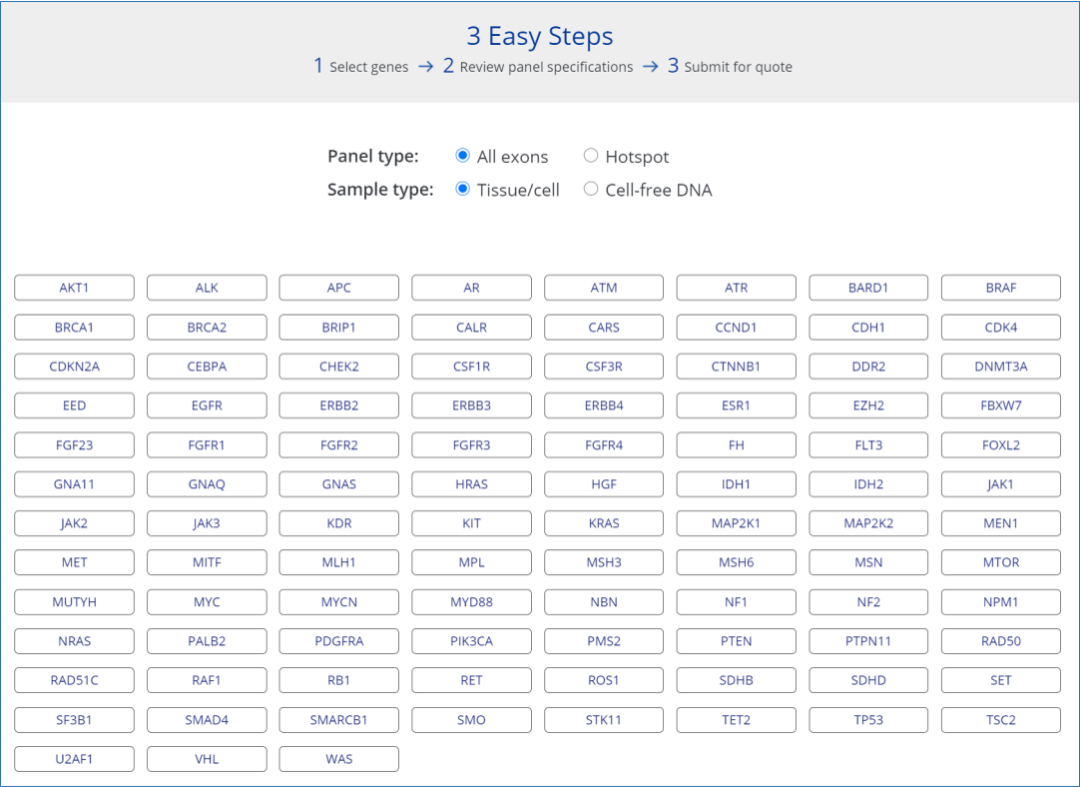Select the EGFR gene button
This screenshot has height=787, width=1080.
tap(207, 406)
